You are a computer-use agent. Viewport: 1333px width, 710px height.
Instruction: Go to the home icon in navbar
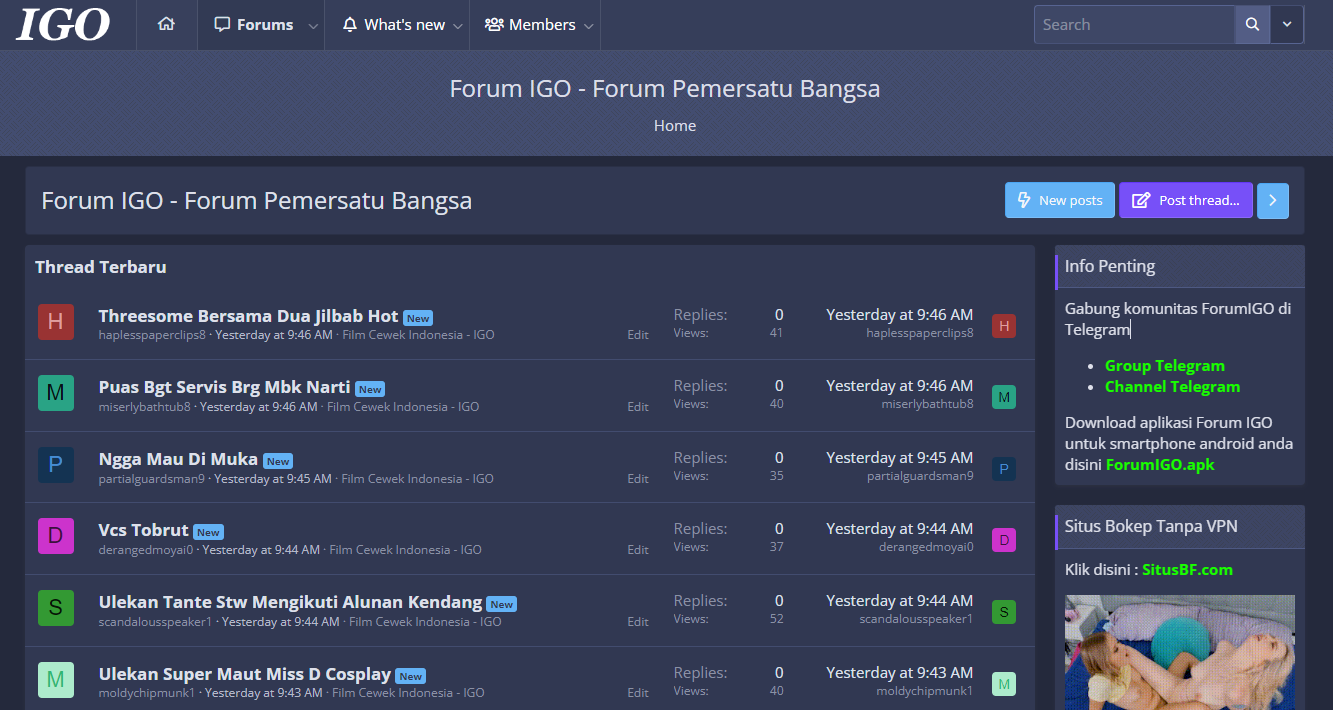click(166, 24)
